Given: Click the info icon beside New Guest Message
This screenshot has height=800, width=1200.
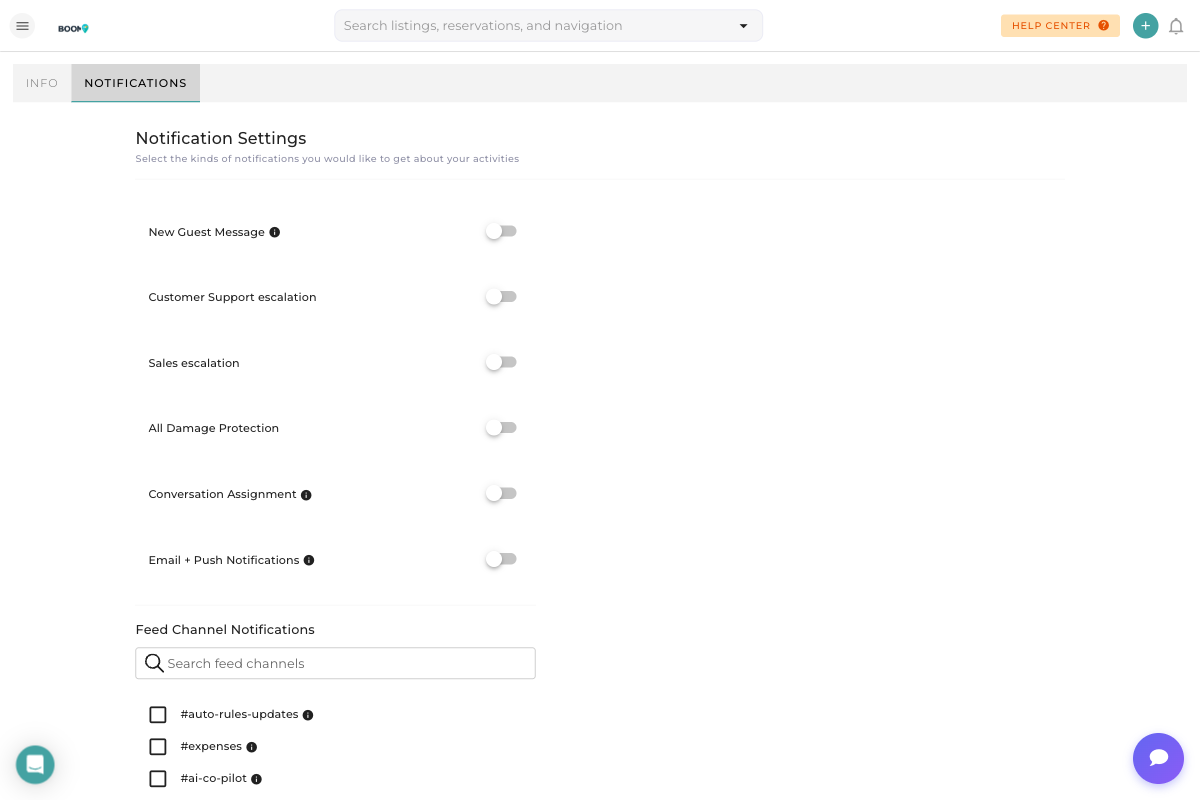Looking at the screenshot, I should coord(274,232).
